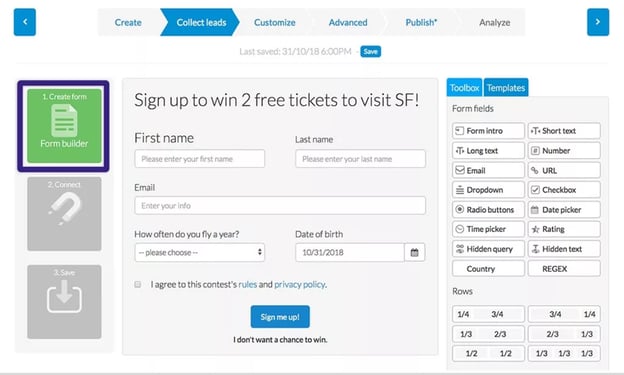Click the Email input field
The width and height of the screenshot is (624, 375).
click(280, 206)
